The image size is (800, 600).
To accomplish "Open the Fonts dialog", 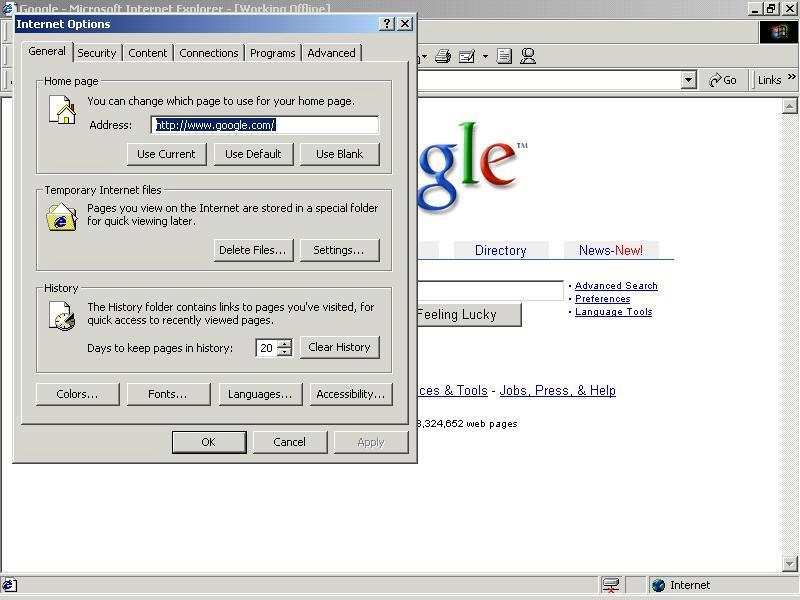I will pyautogui.click(x=168, y=394).
